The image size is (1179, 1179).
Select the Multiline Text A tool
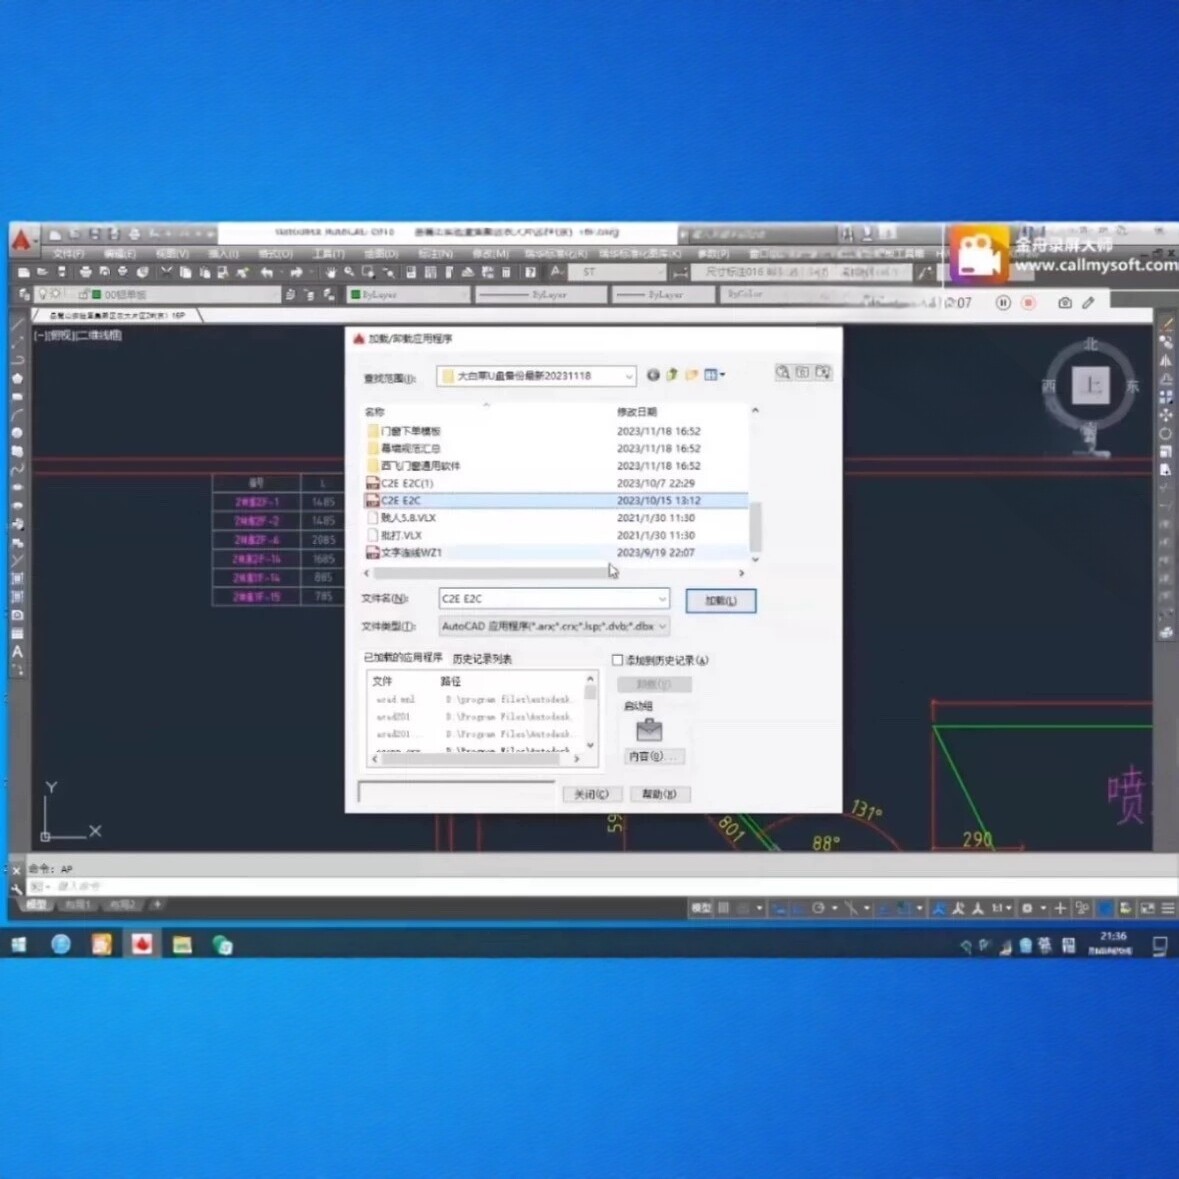click(x=17, y=652)
